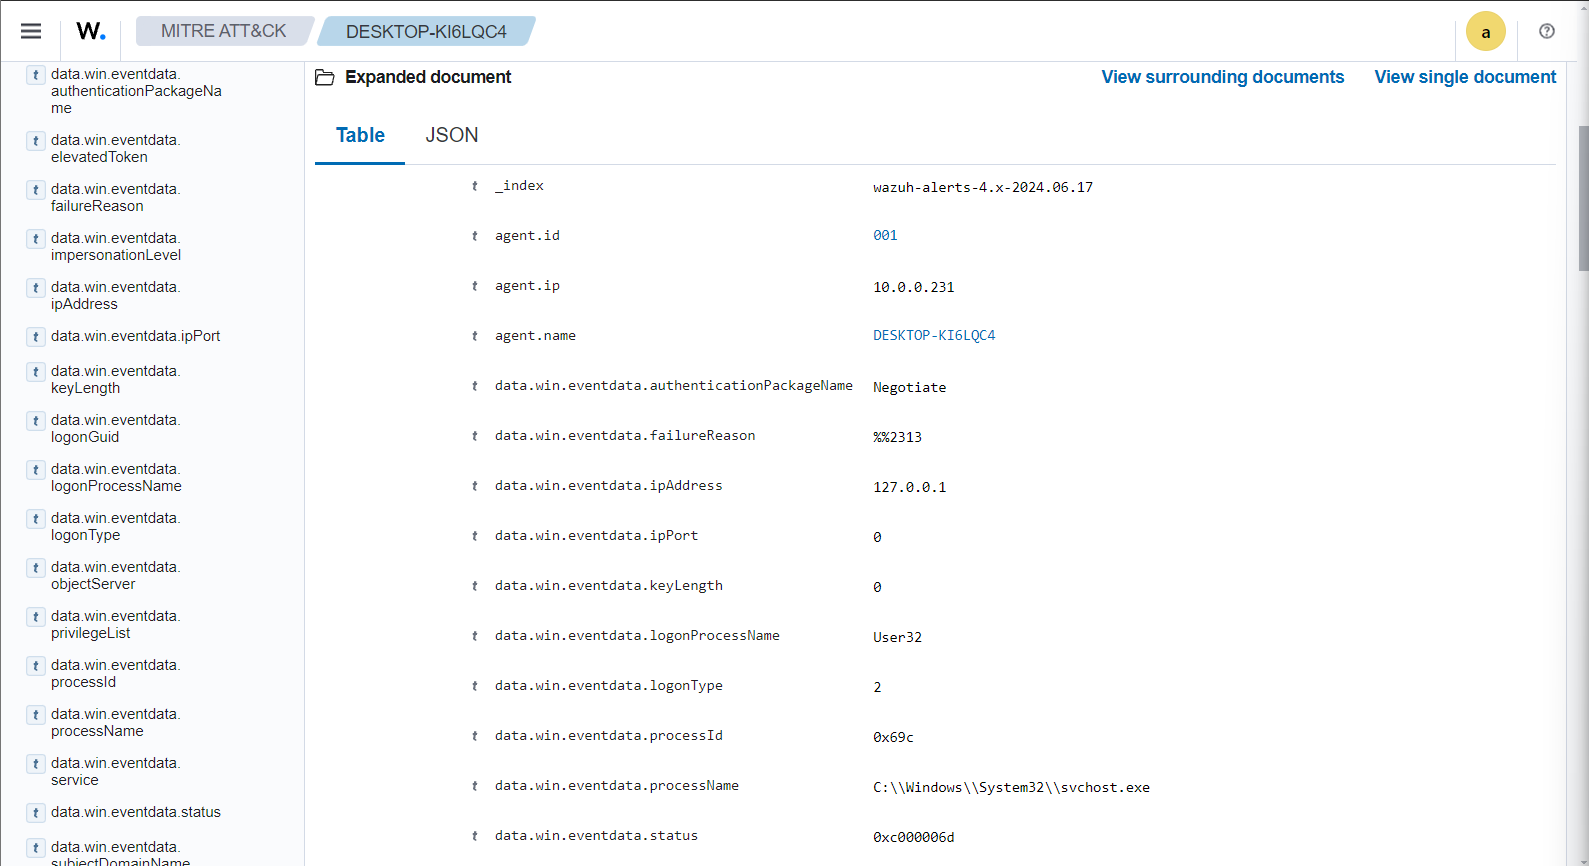Open the MITRE ATT&CK breadcrumb
Screen dimensions: 1589x866
coord(224,31)
